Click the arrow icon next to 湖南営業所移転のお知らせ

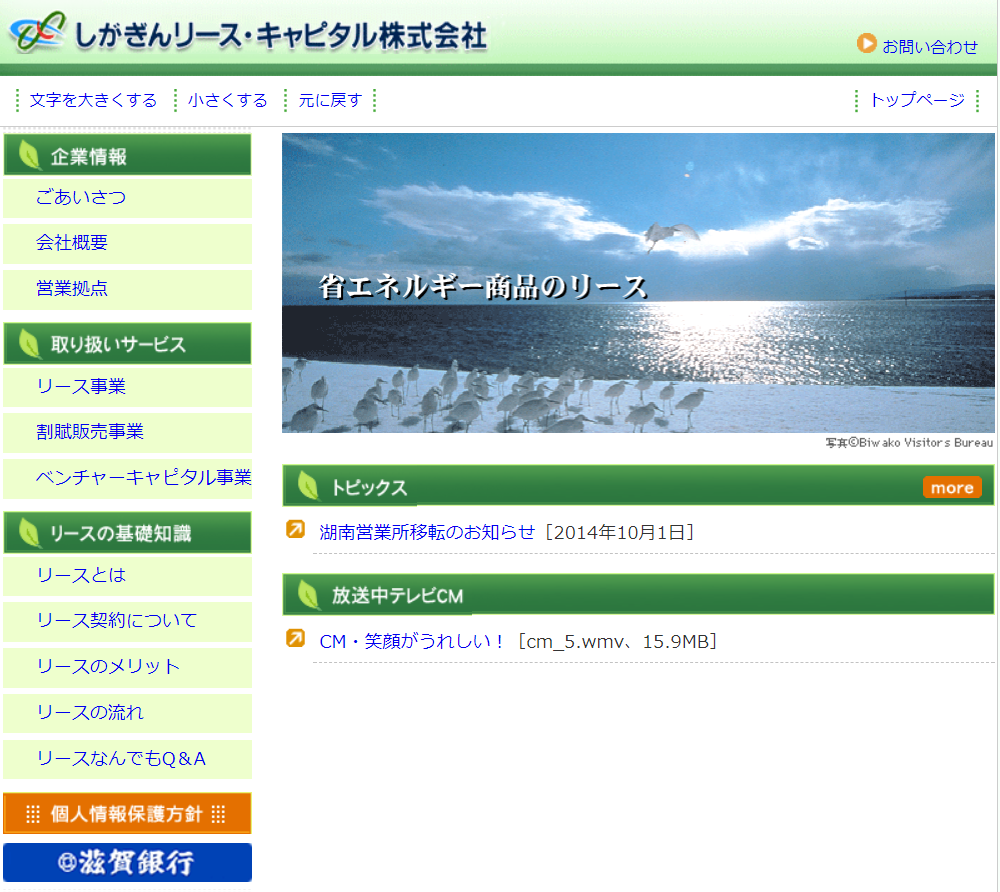pyautogui.click(x=295, y=530)
